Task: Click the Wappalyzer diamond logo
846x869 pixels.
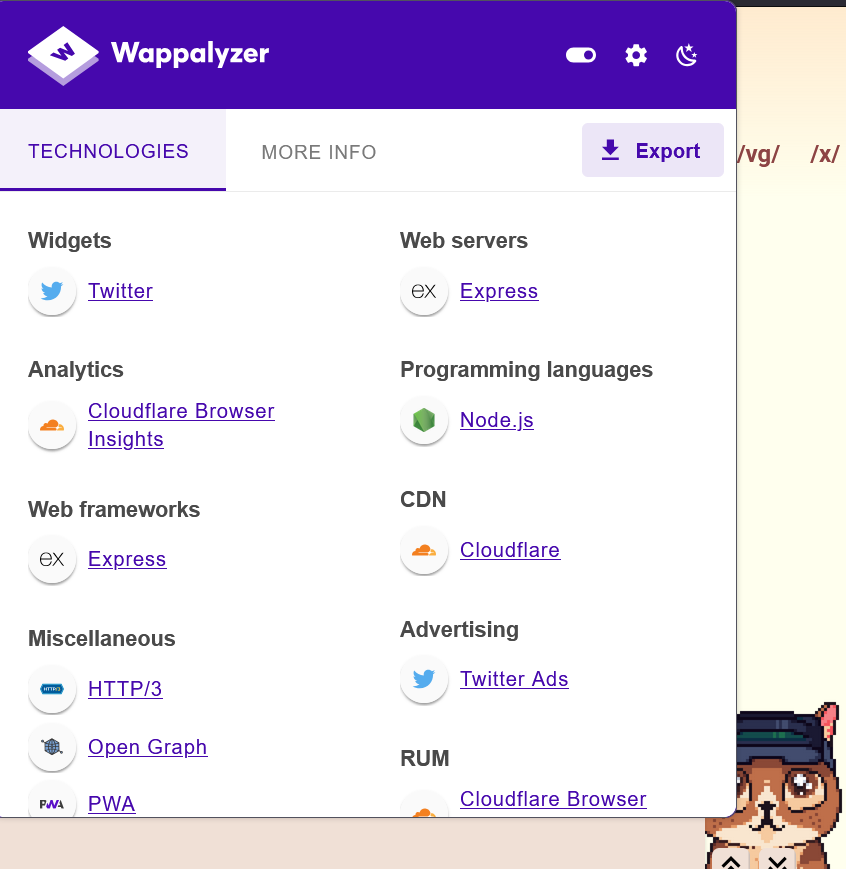Action: coord(63,55)
